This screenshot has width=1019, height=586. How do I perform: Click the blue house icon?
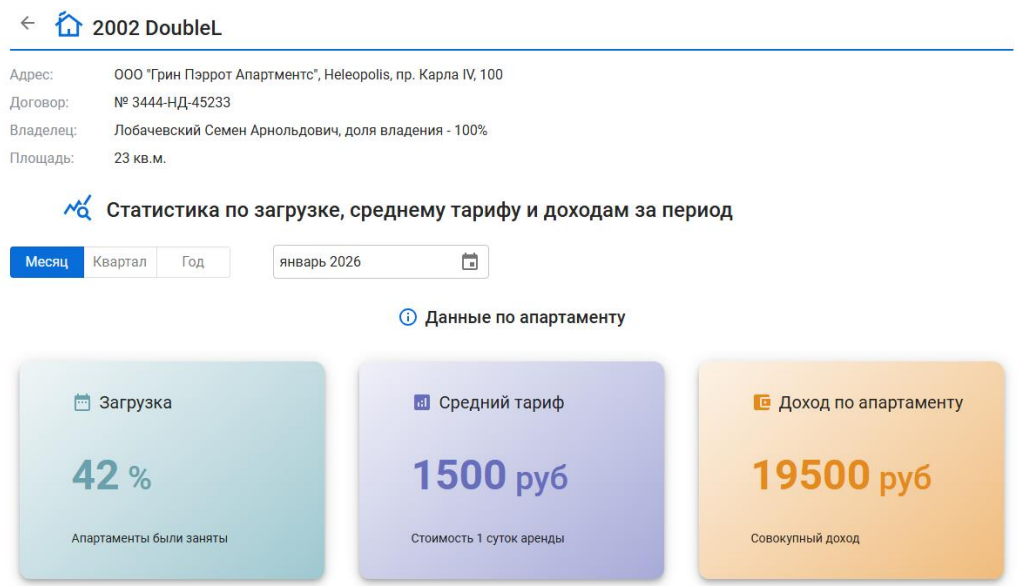(x=68, y=25)
